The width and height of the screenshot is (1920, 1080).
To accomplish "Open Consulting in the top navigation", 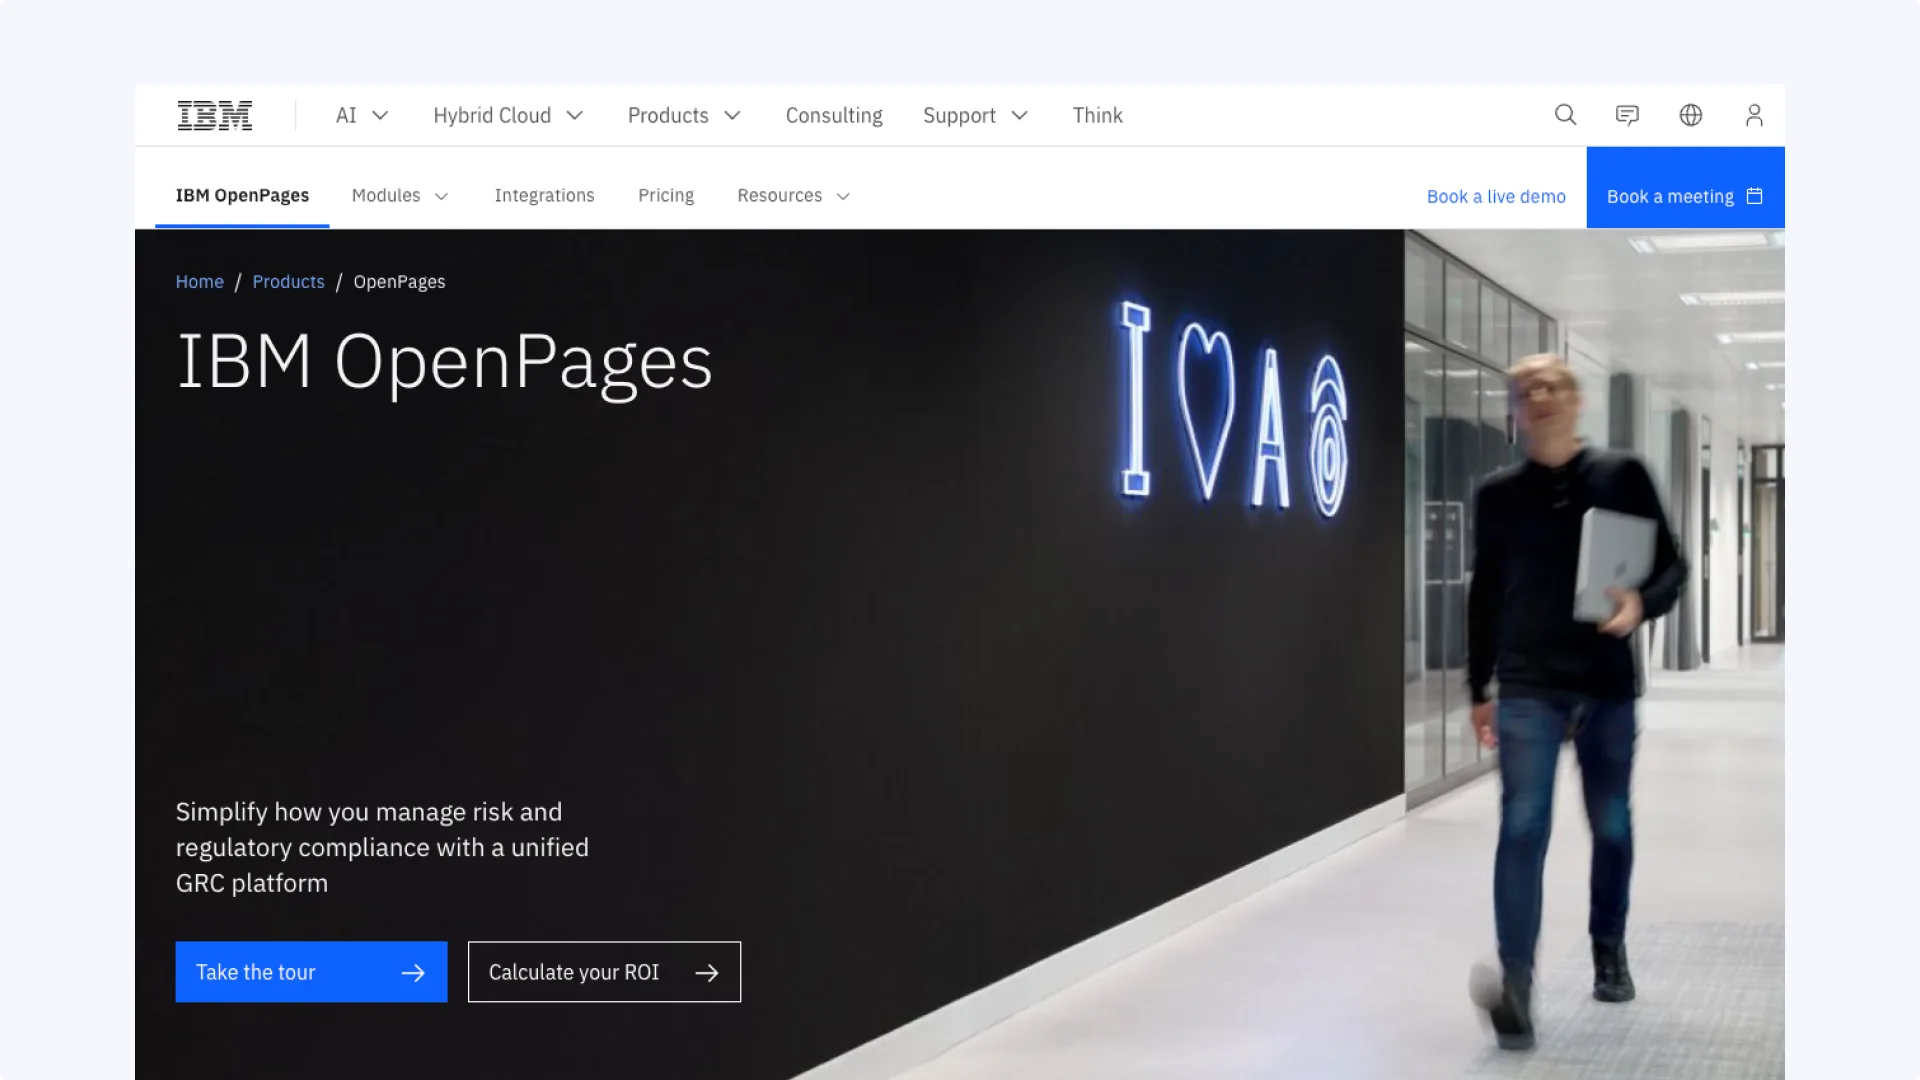I will [x=834, y=116].
